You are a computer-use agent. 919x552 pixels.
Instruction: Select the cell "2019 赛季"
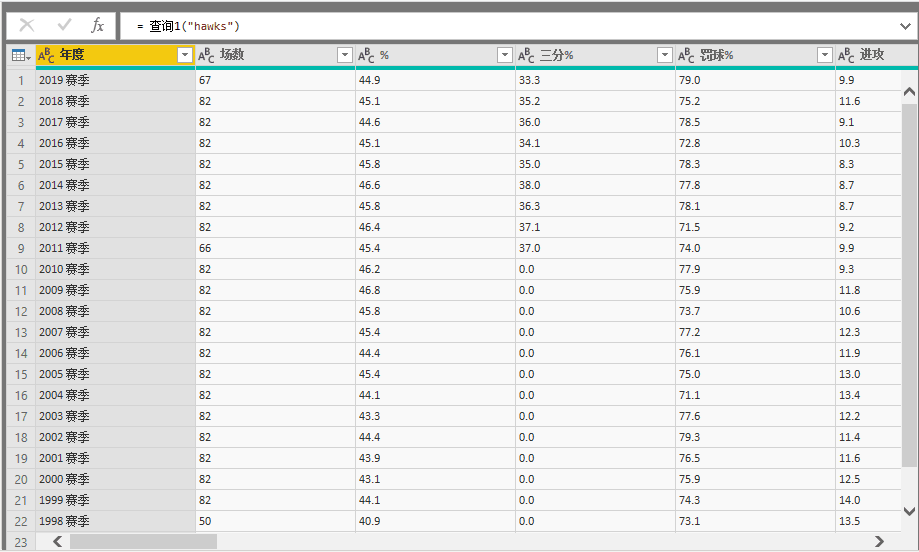pos(115,80)
